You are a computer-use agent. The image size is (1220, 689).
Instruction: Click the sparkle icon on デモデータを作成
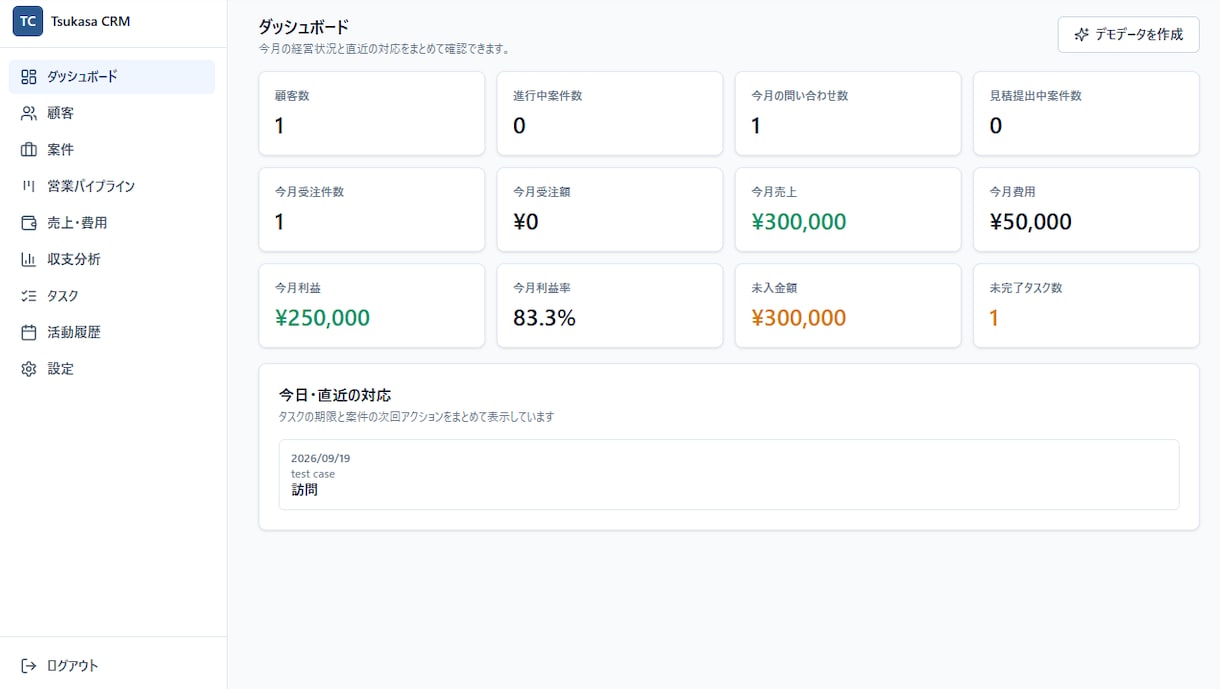click(1081, 35)
